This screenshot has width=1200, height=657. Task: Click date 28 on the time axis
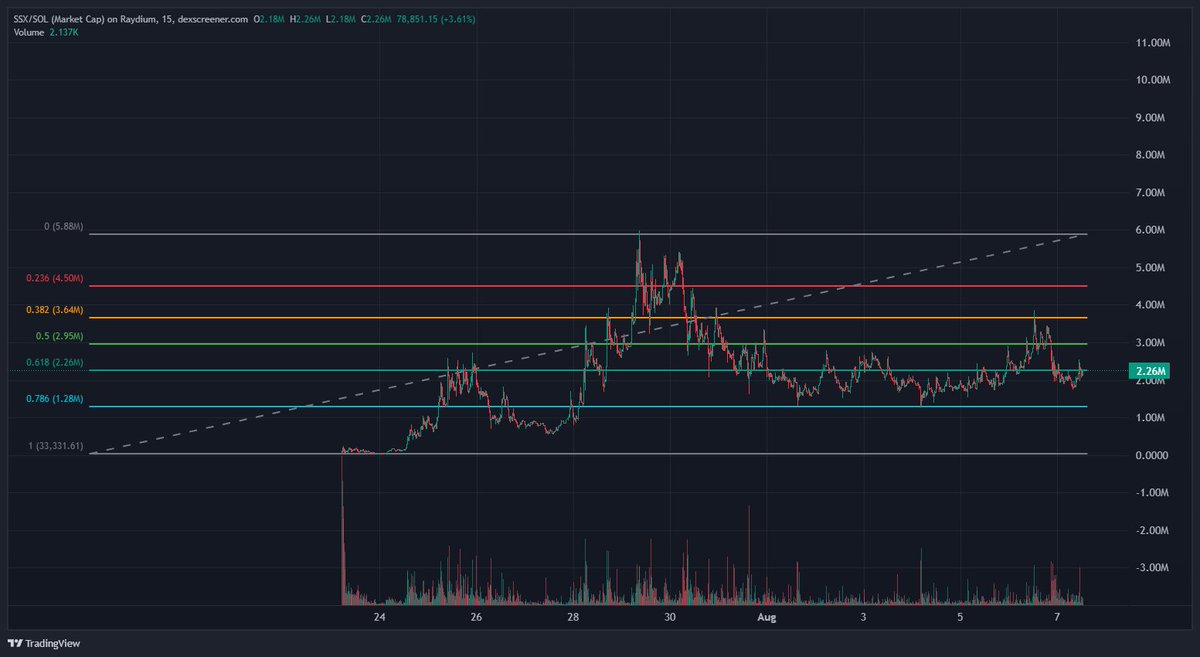573,618
